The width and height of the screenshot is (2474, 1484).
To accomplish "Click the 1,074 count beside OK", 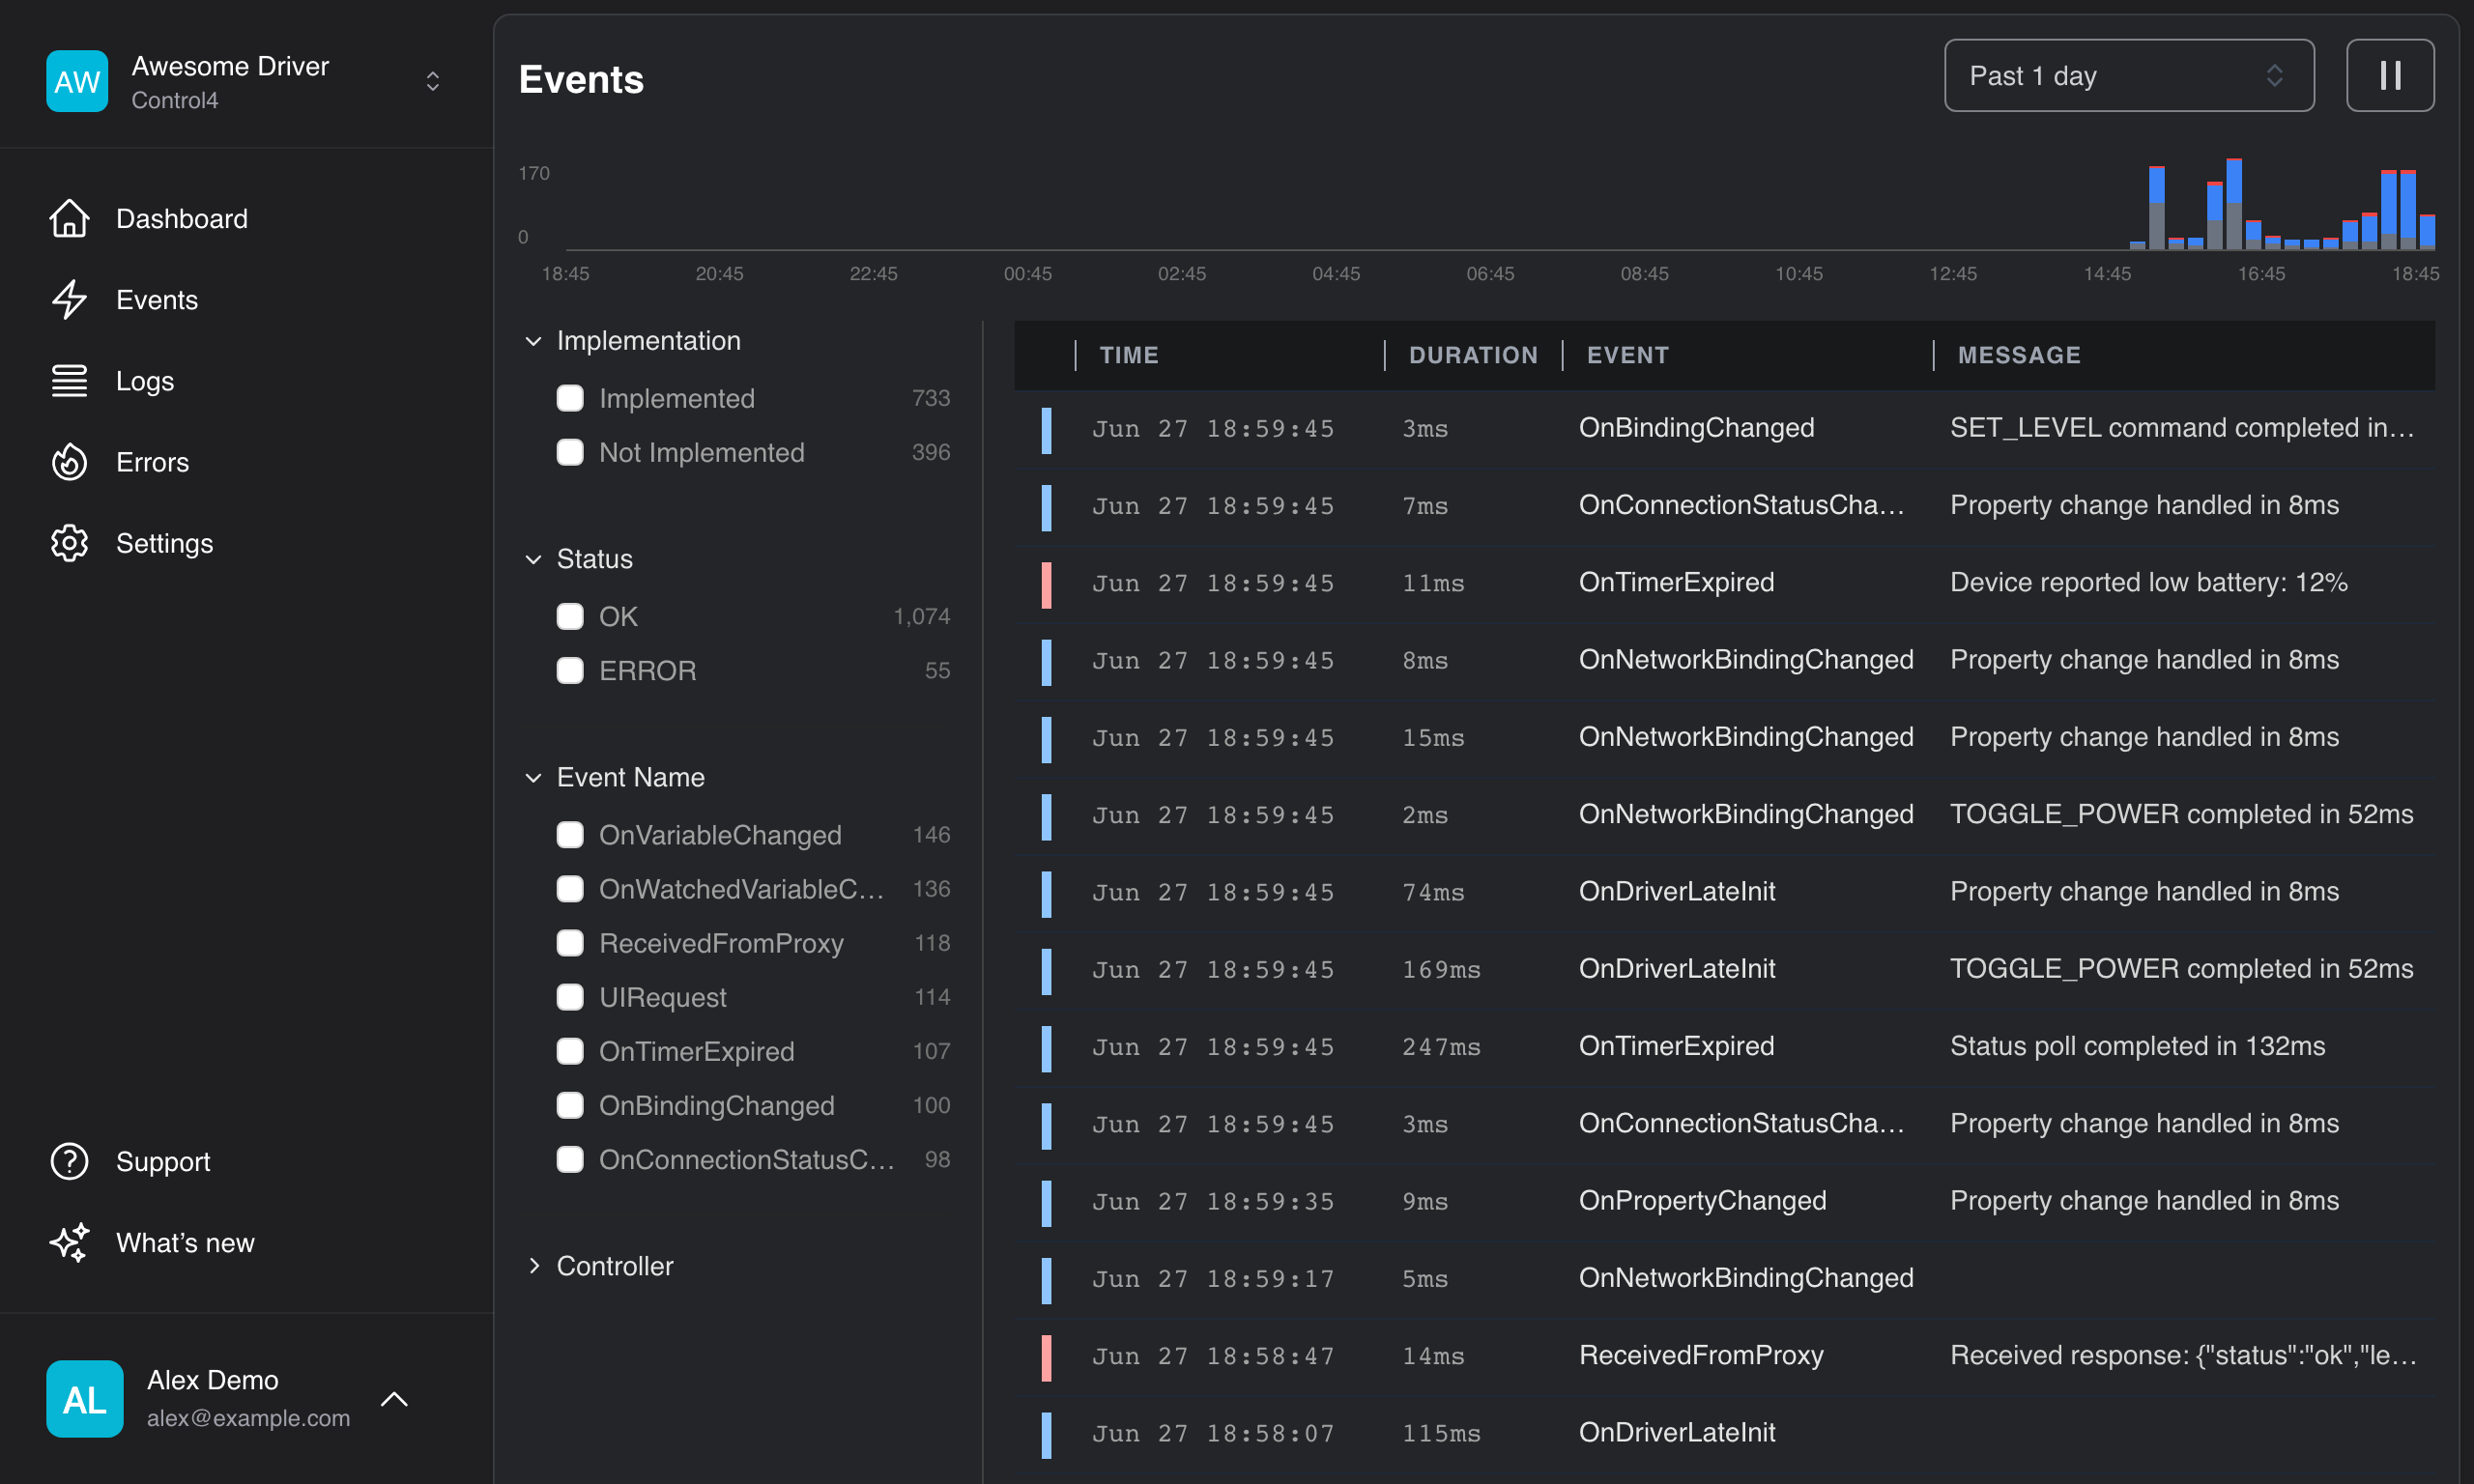I will [x=921, y=616].
